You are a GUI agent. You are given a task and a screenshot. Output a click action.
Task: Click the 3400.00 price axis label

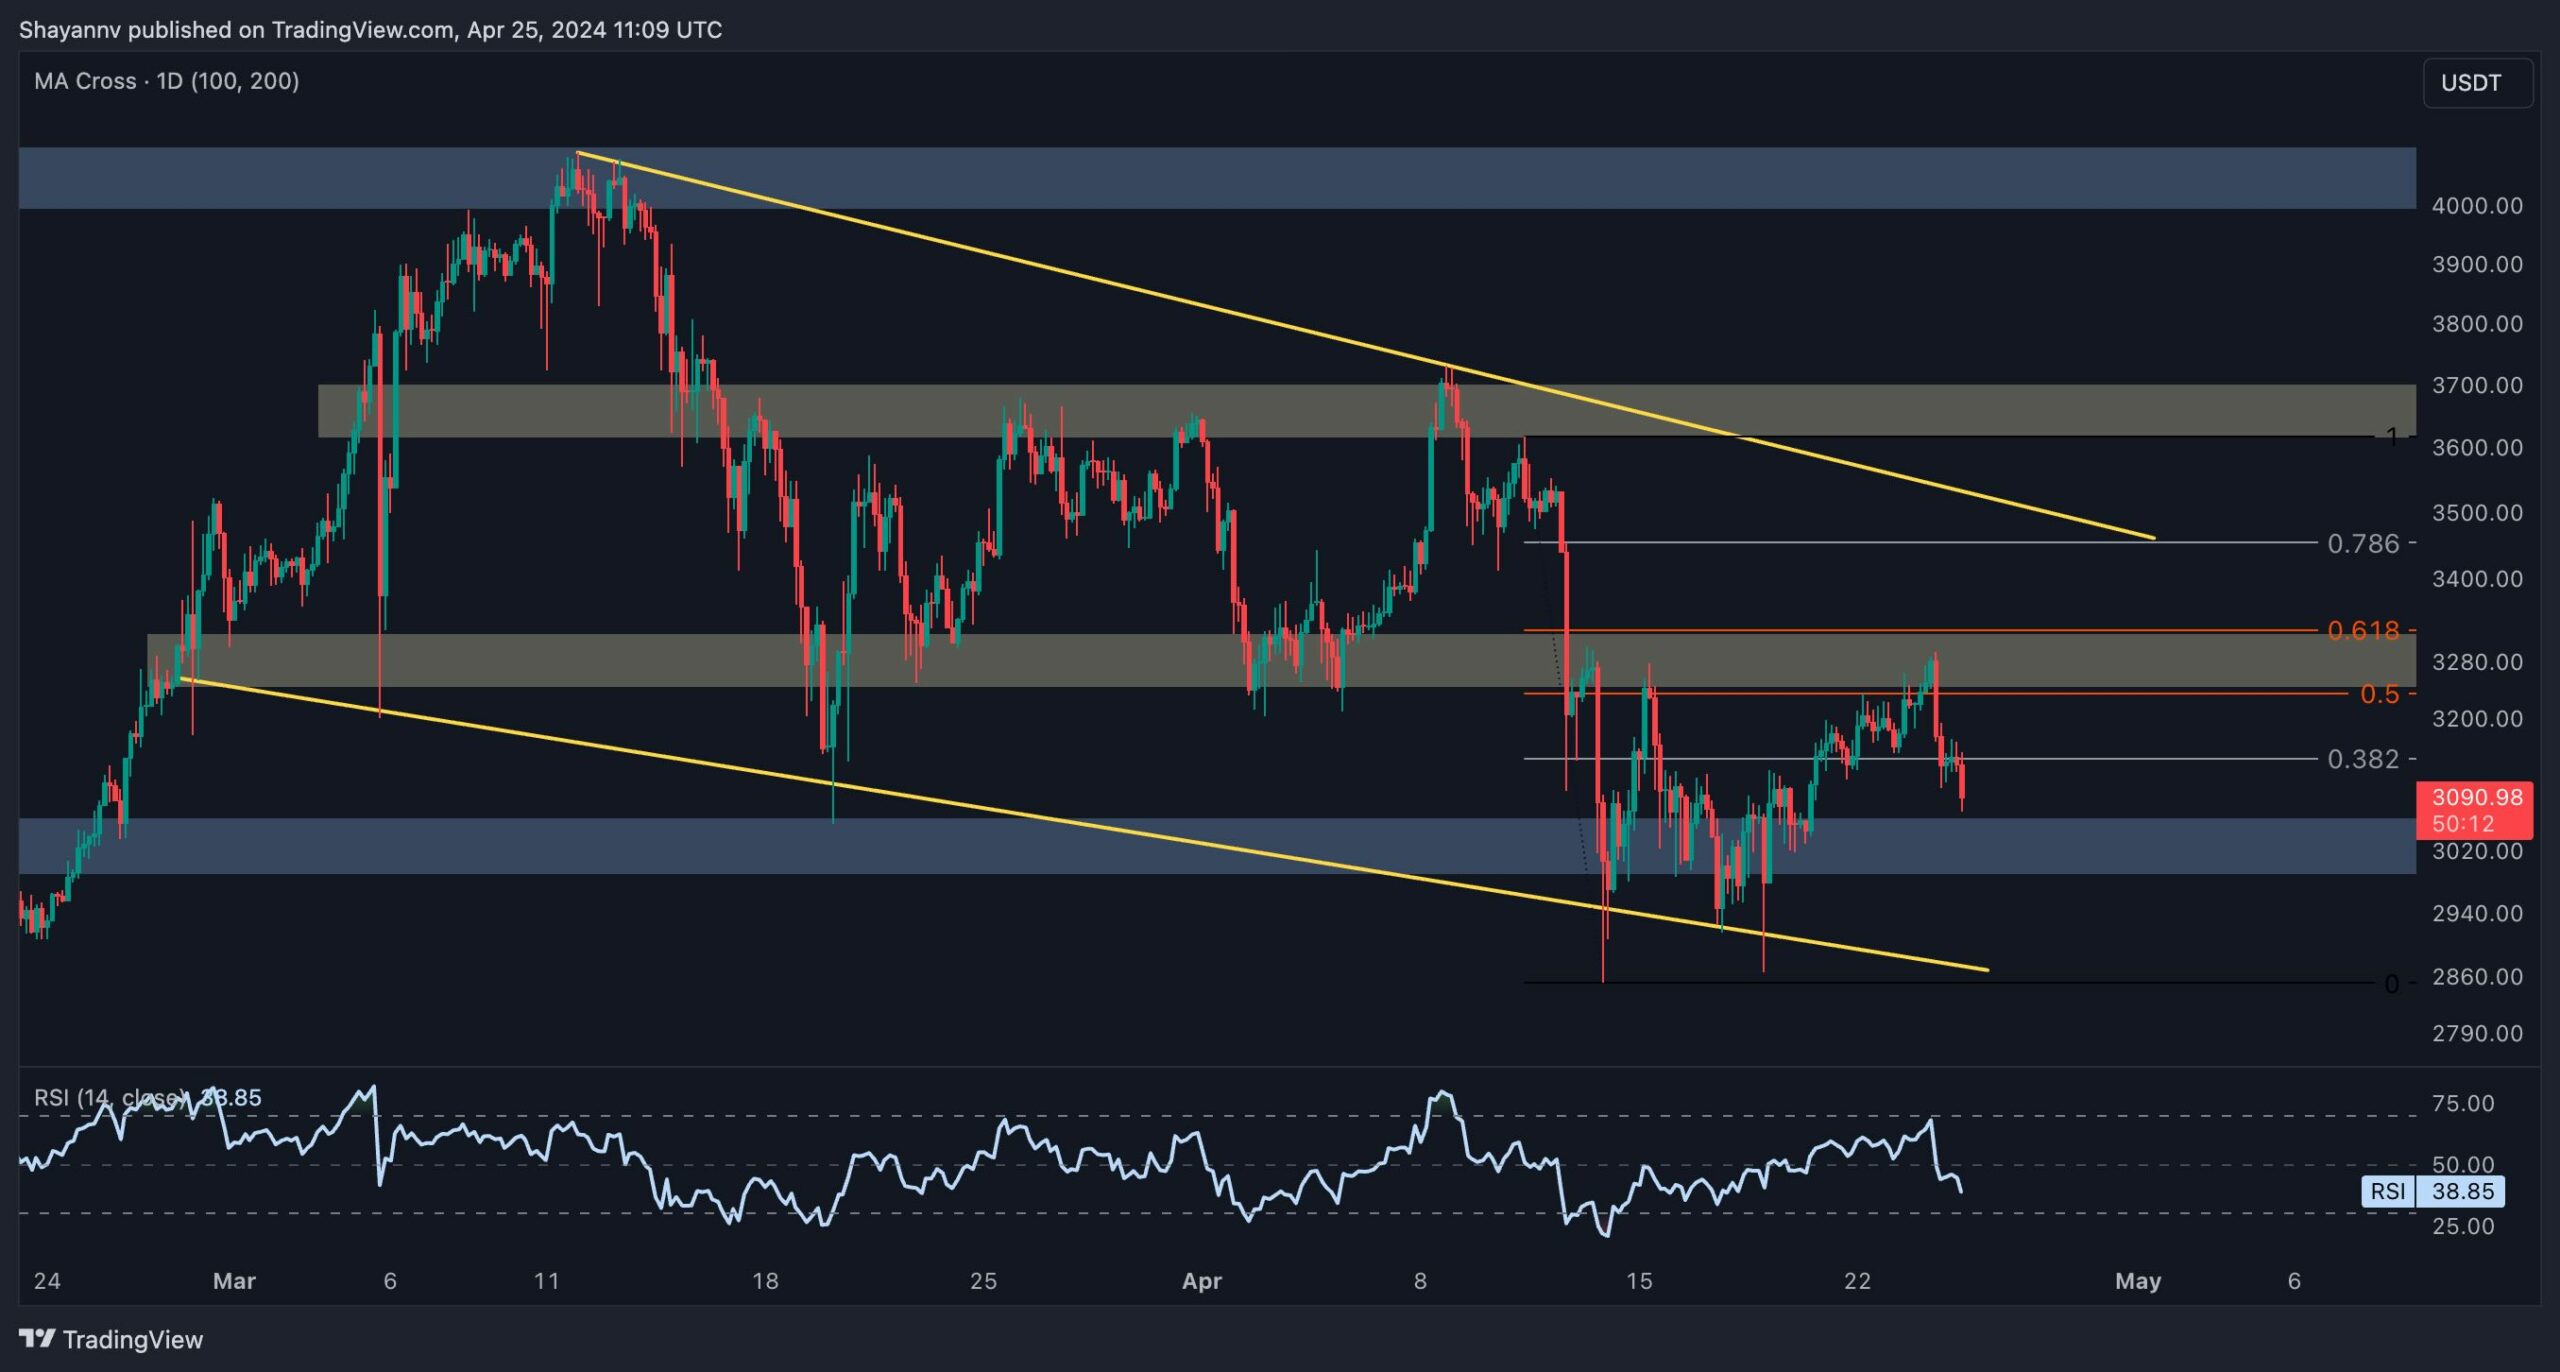2477,579
